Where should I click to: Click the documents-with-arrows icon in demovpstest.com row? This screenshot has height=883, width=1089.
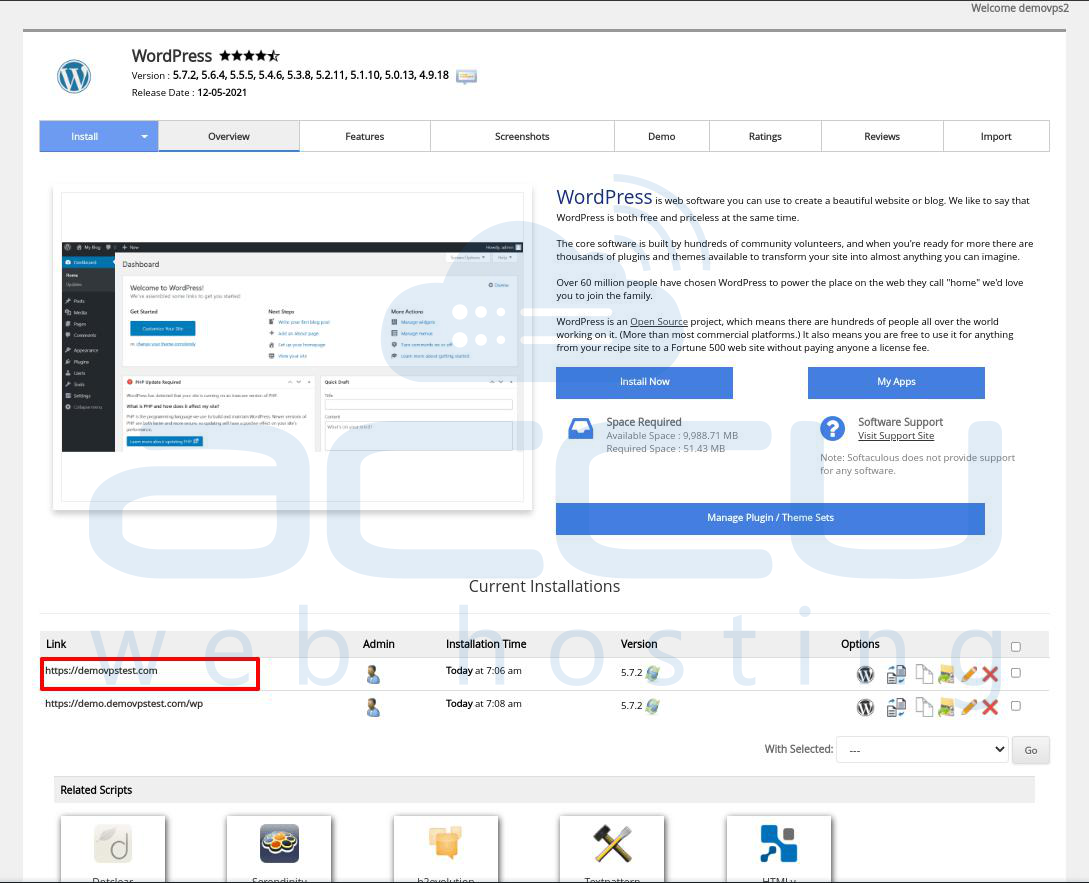[x=896, y=674]
